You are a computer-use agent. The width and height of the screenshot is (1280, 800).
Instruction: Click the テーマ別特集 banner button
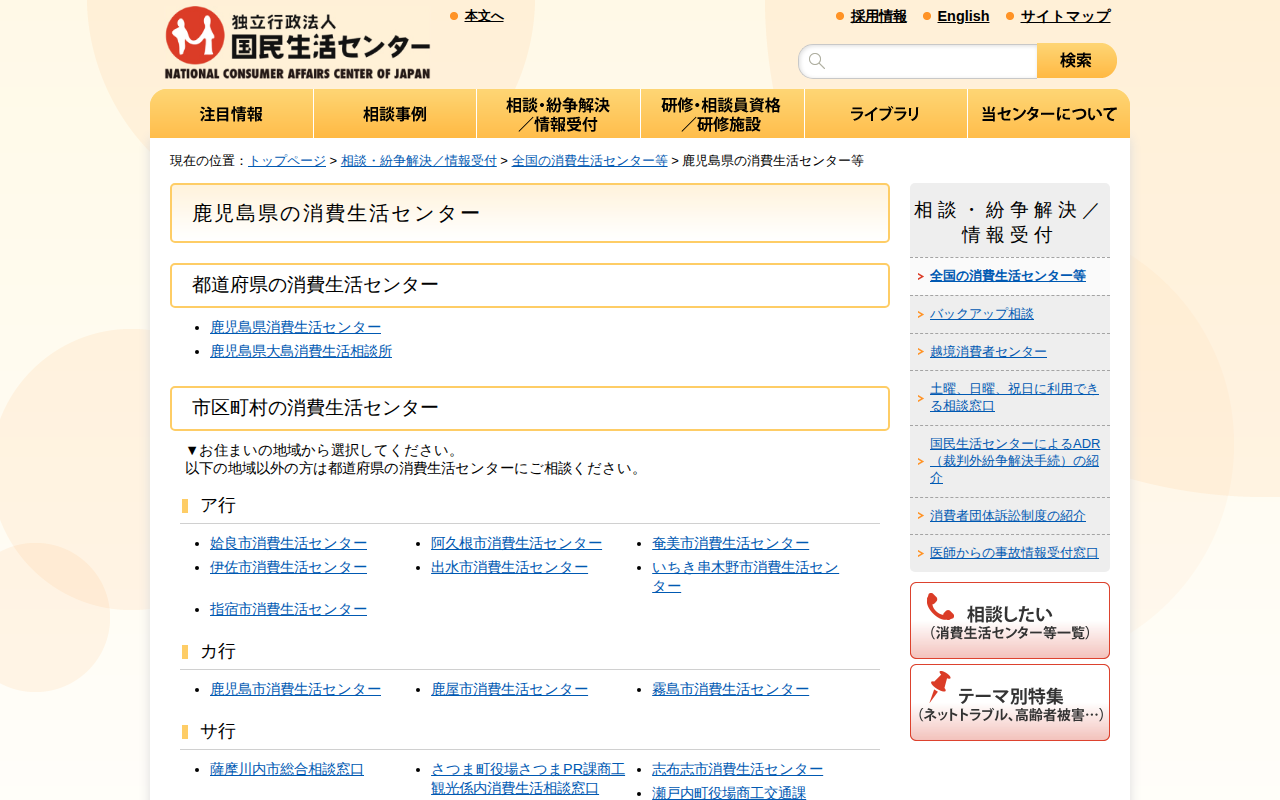click(1010, 702)
